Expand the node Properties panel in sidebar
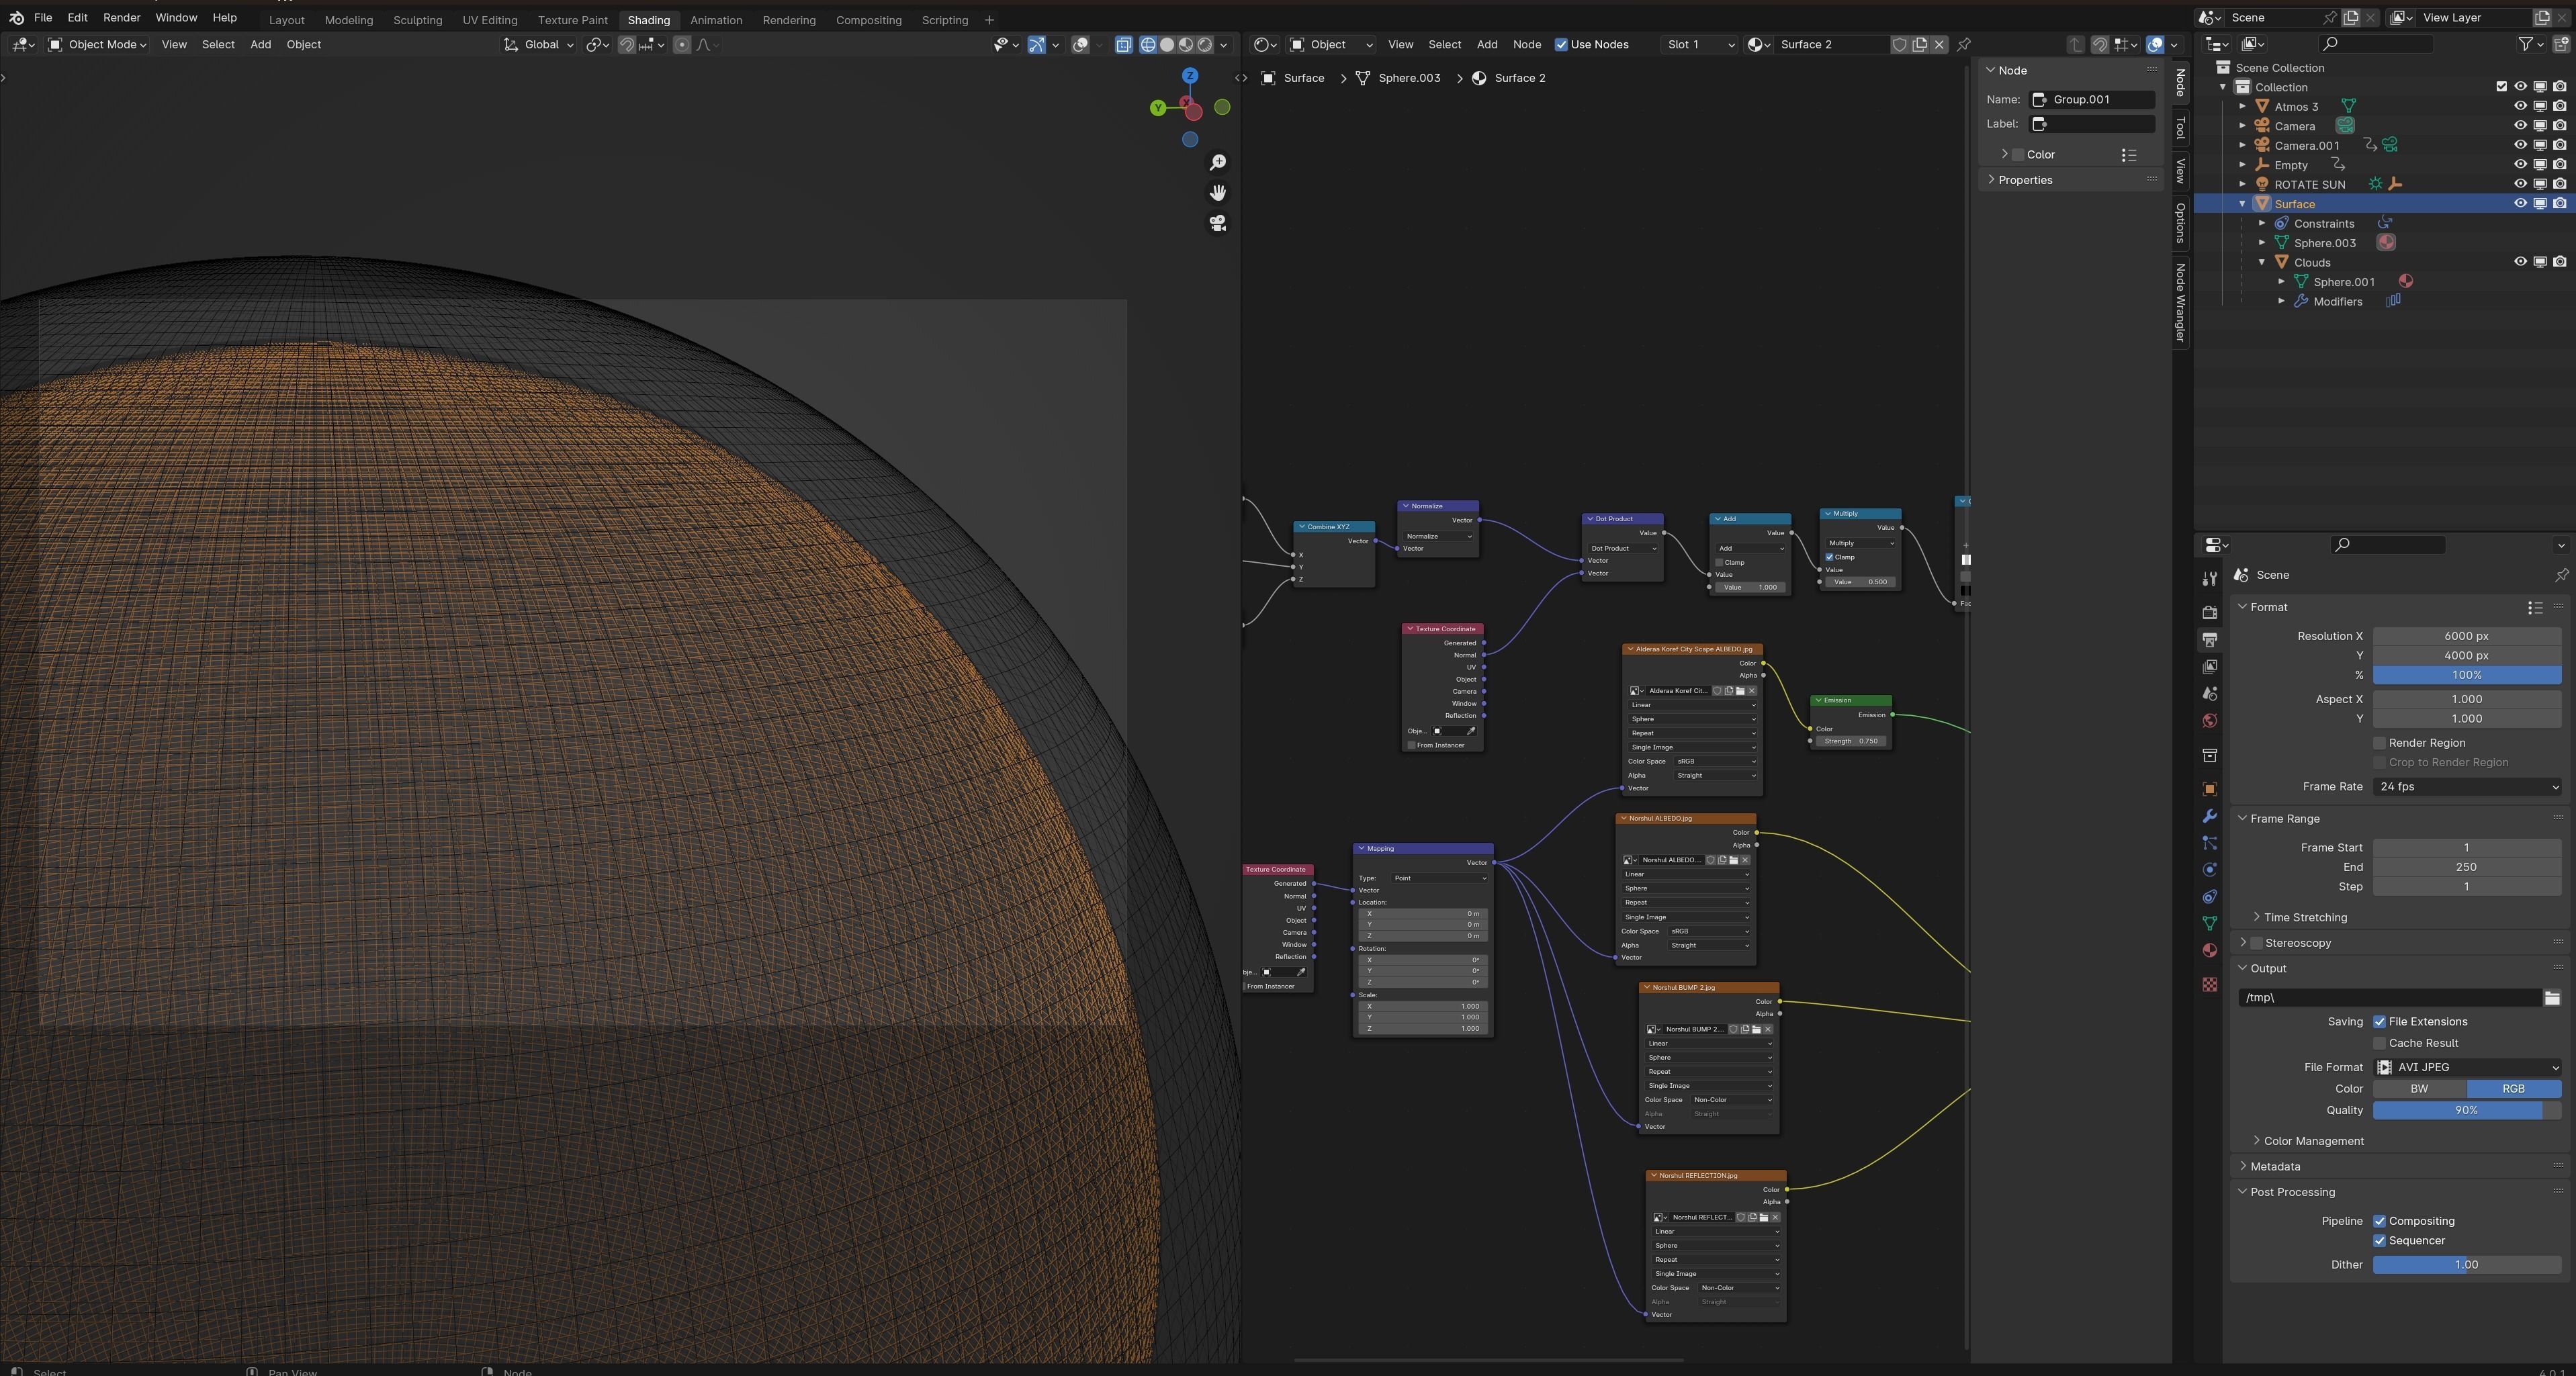 click(2024, 179)
